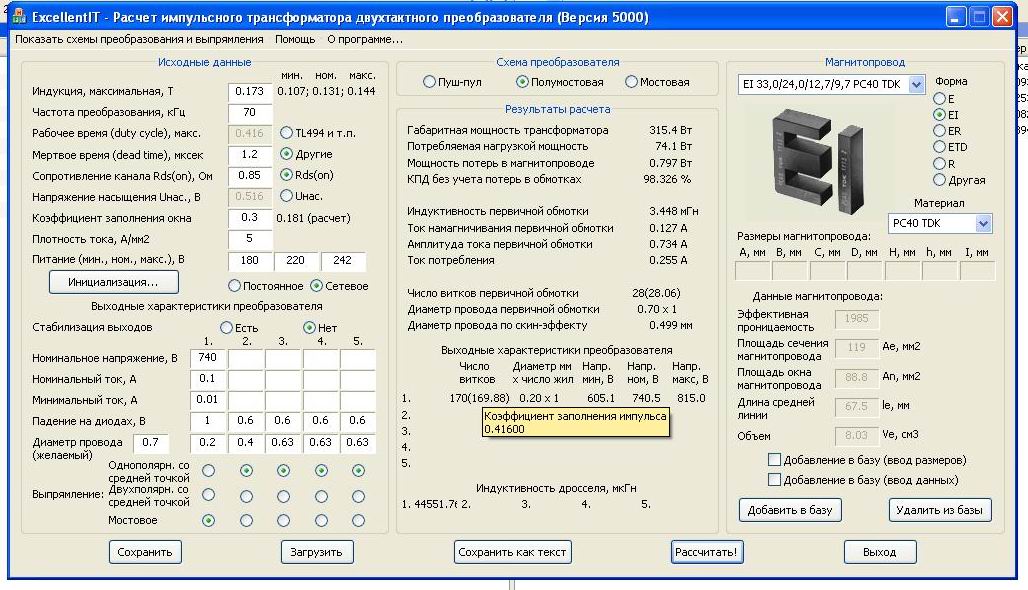Click the ExcellentIT title bar app icon
Screen dimensions: 1028x590
pyautogui.click(x=18, y=17)
